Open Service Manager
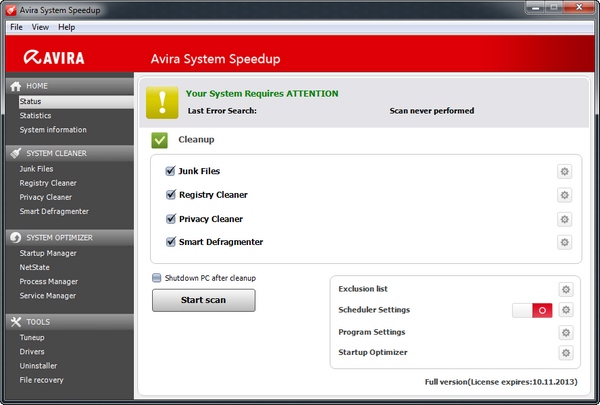Image resolution: width=600 pixels, height=405 pixels. [x=48, y=296]
